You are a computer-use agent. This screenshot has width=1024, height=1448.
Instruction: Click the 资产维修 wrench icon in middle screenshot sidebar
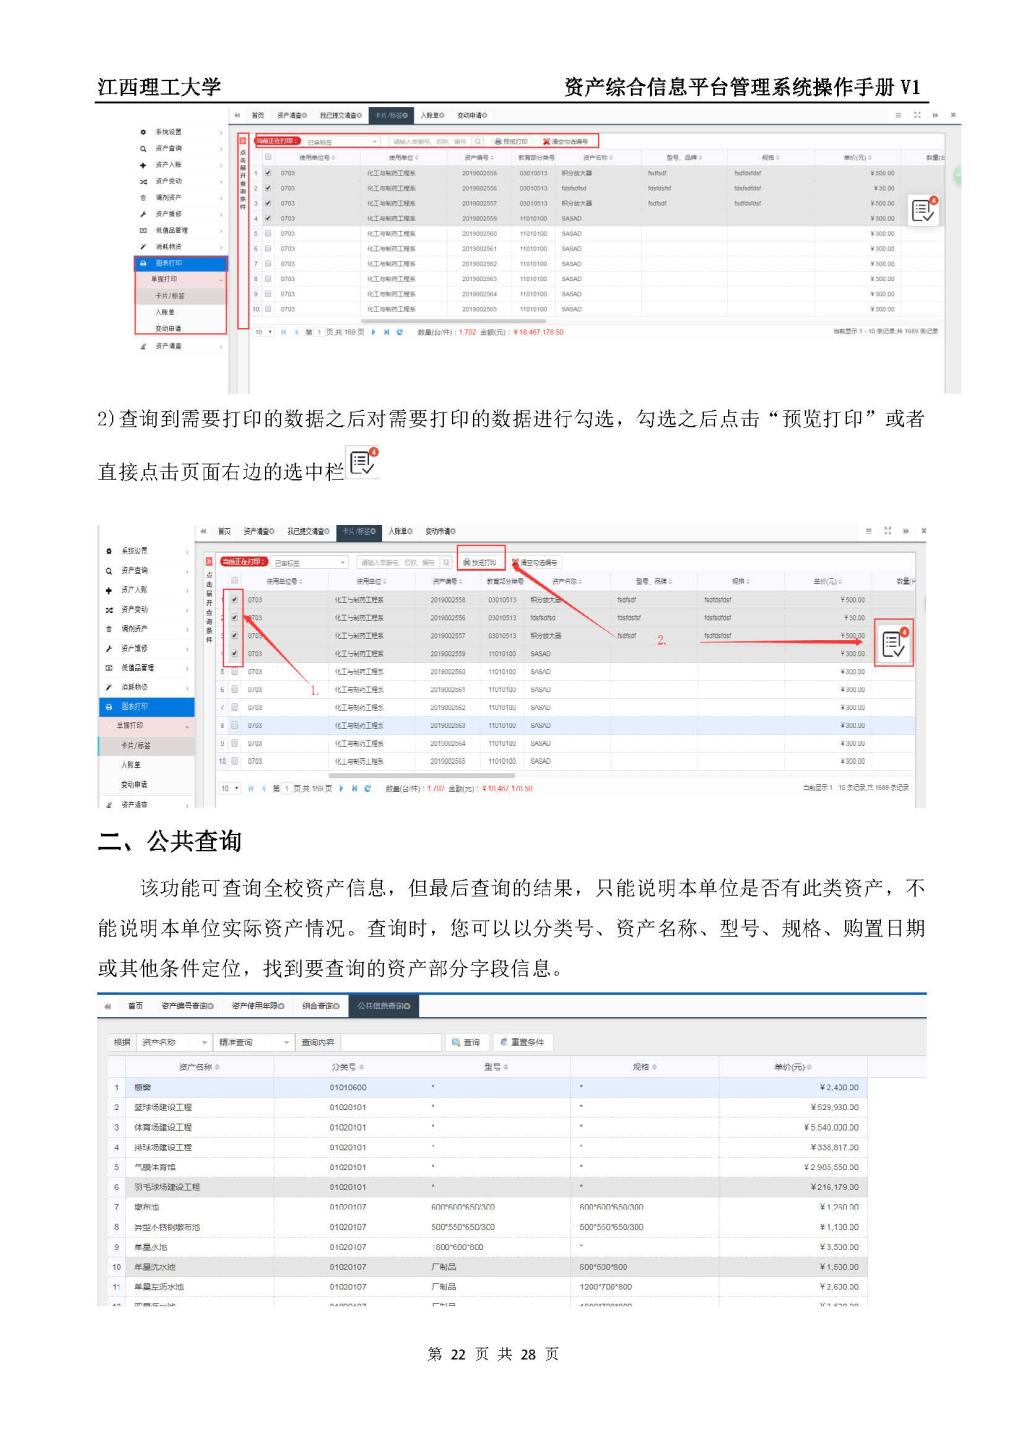point(109,648)
